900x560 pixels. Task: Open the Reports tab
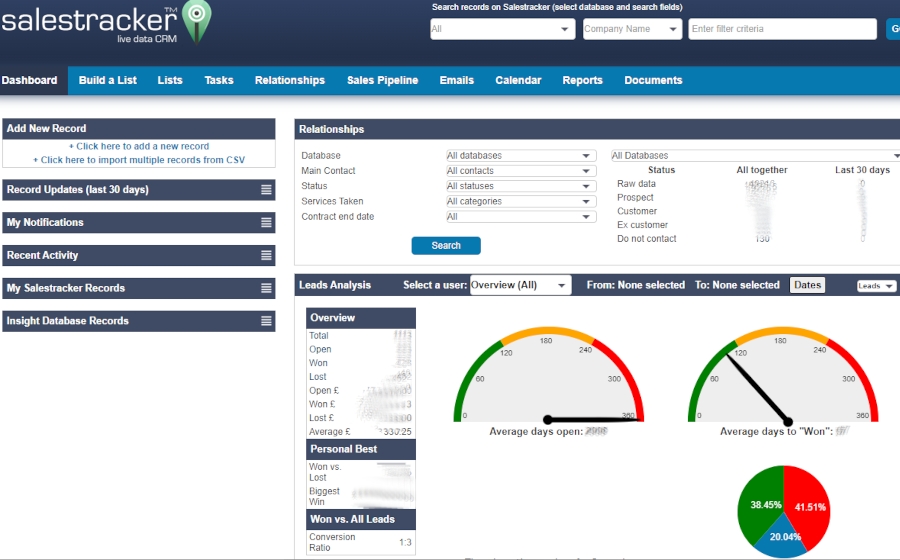pos(582,80)
